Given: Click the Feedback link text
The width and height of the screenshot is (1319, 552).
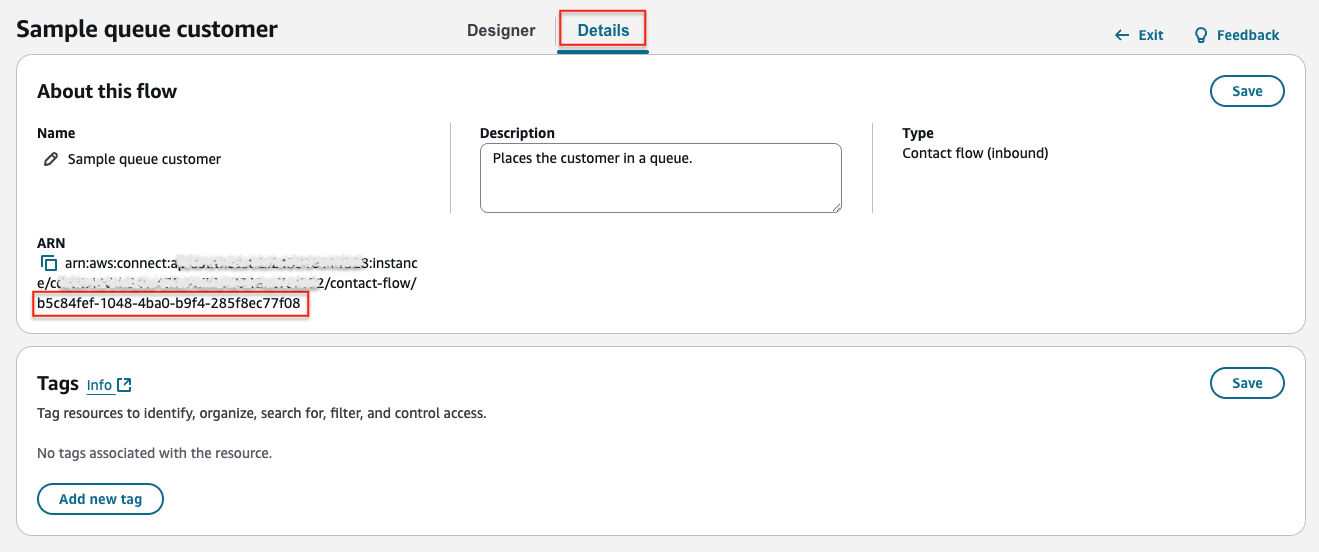Looking at the screenshot, I should pyautogui.click(x=1247, y=35).
